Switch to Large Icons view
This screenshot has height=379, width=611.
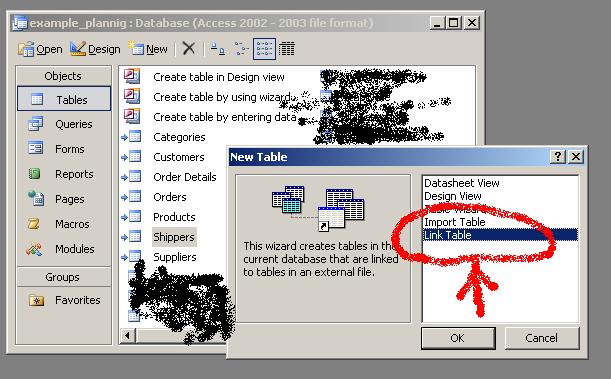(x=217, y=49)
